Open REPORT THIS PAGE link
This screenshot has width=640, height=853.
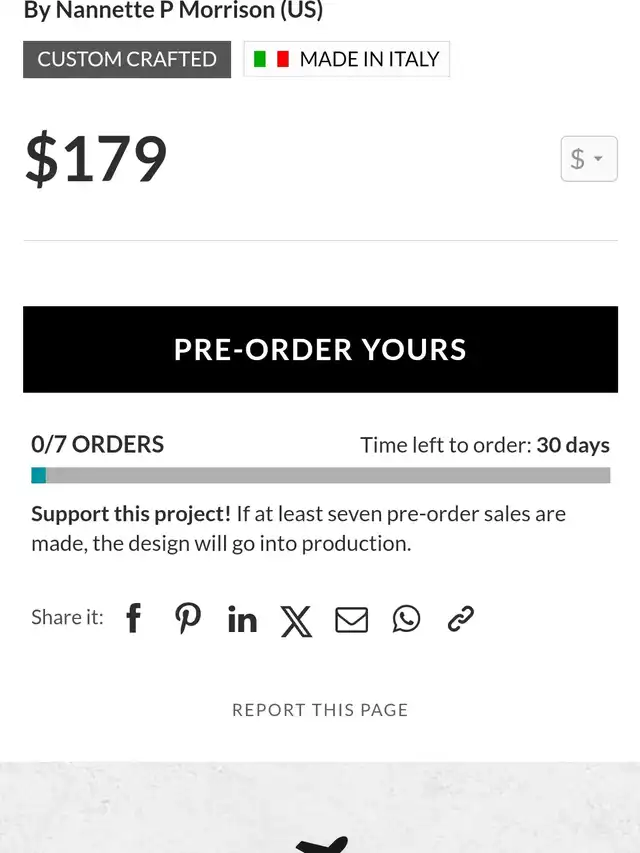pyautogui.click(x=320, y=710)
